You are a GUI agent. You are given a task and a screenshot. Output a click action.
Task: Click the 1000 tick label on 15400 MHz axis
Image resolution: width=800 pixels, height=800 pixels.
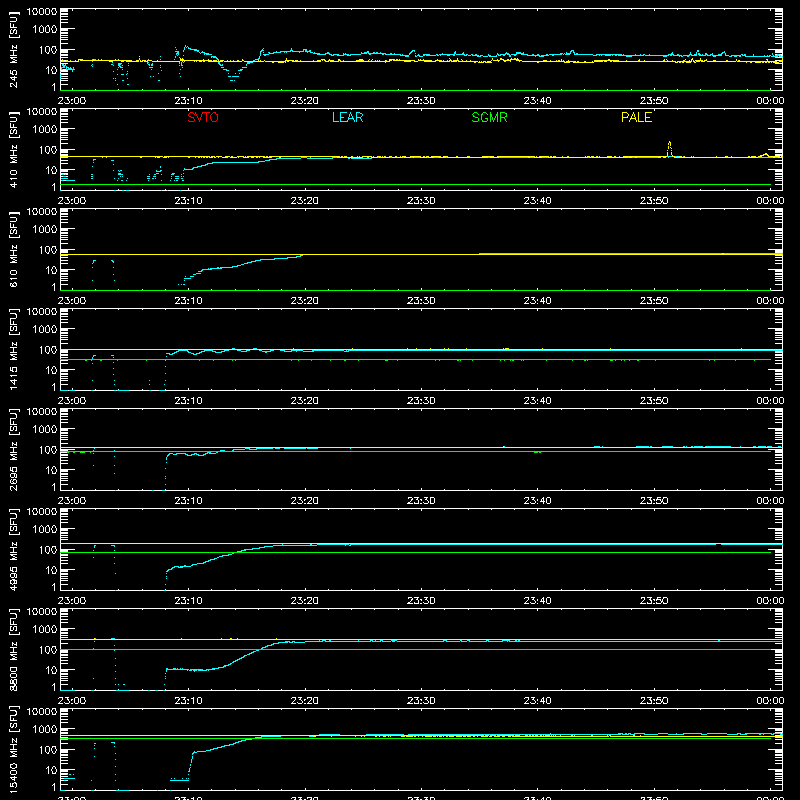click(x=45, y=730)
